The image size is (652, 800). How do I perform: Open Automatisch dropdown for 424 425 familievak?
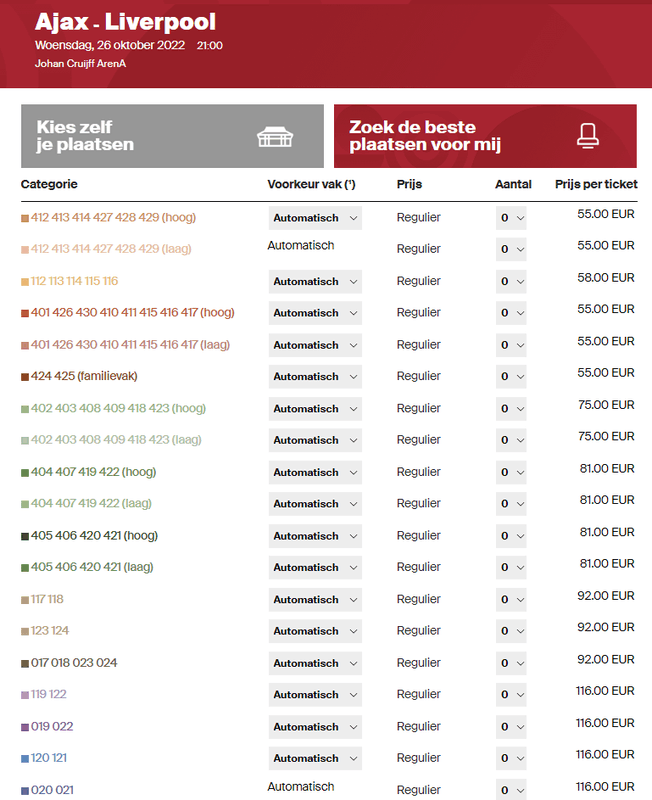coord(315,377)
